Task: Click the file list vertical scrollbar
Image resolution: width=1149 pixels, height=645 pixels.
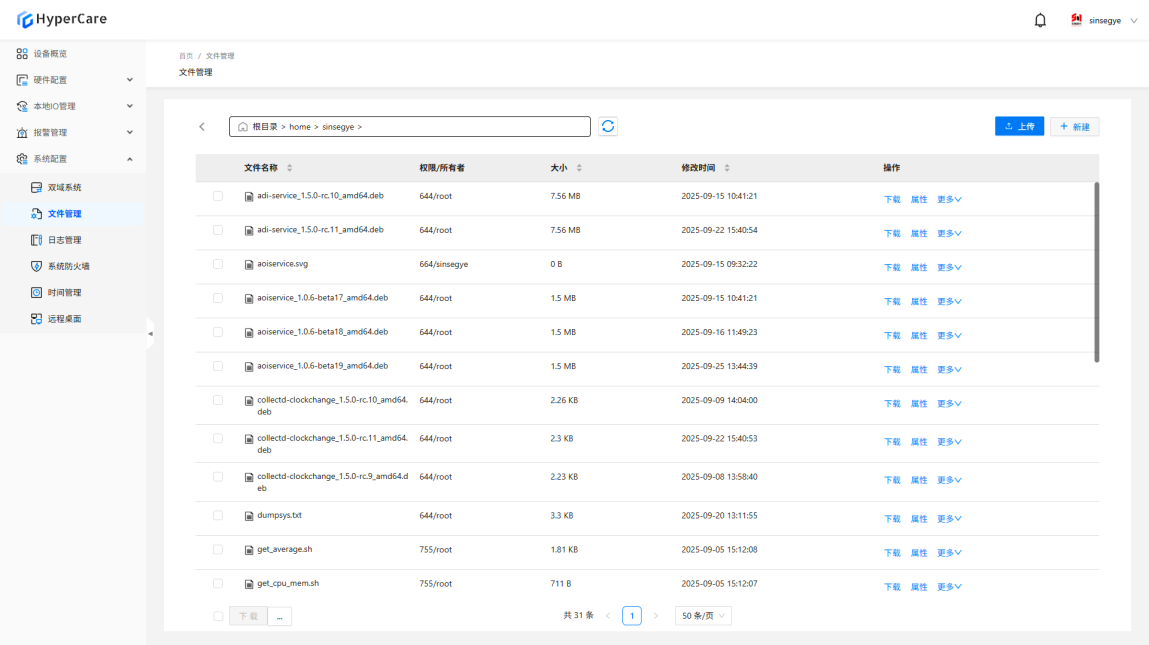Action: pyautogui.click(x=1097, y=272)
